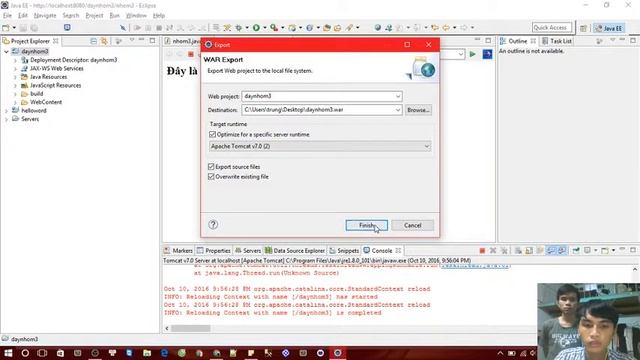The height and width of the screenshot is (360, 640).
Task: Click the Open Console dropdown icon
Action: tap(613, 251)
